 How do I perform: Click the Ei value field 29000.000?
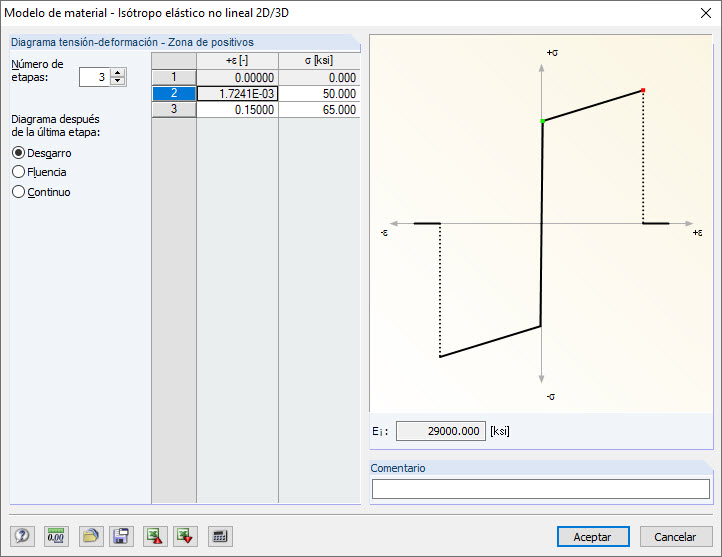(441, 431)
